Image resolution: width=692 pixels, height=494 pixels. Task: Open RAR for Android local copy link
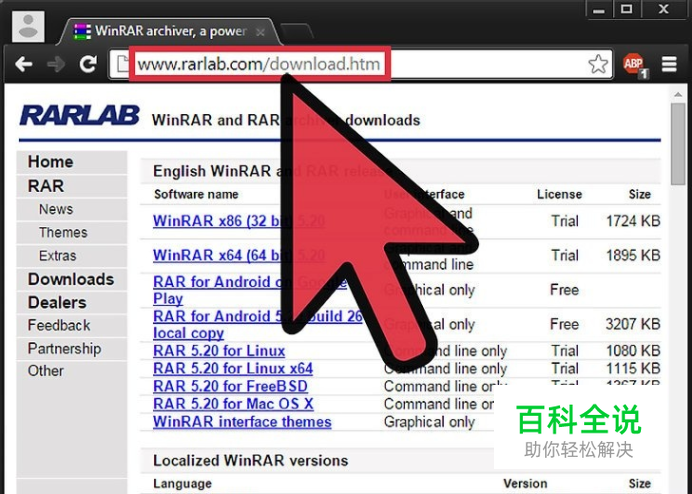258,324
